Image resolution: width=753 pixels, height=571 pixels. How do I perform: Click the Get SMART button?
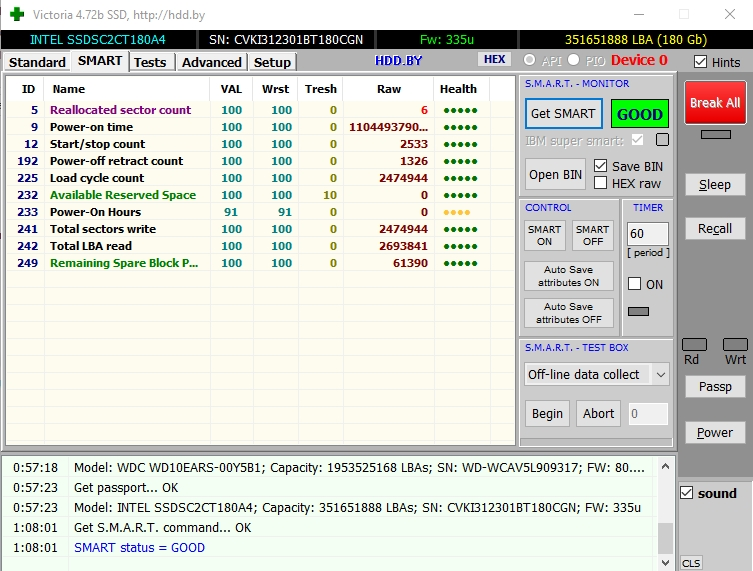[x=563, y=114]
